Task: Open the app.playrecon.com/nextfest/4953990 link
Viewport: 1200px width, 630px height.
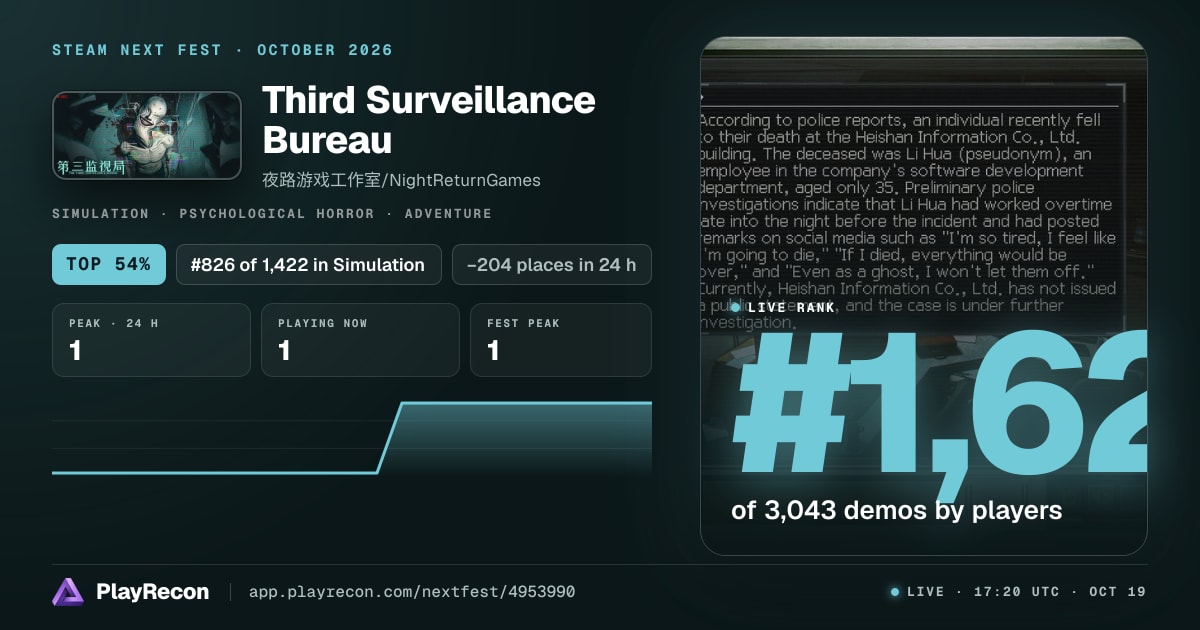Action: pos(411,592)
